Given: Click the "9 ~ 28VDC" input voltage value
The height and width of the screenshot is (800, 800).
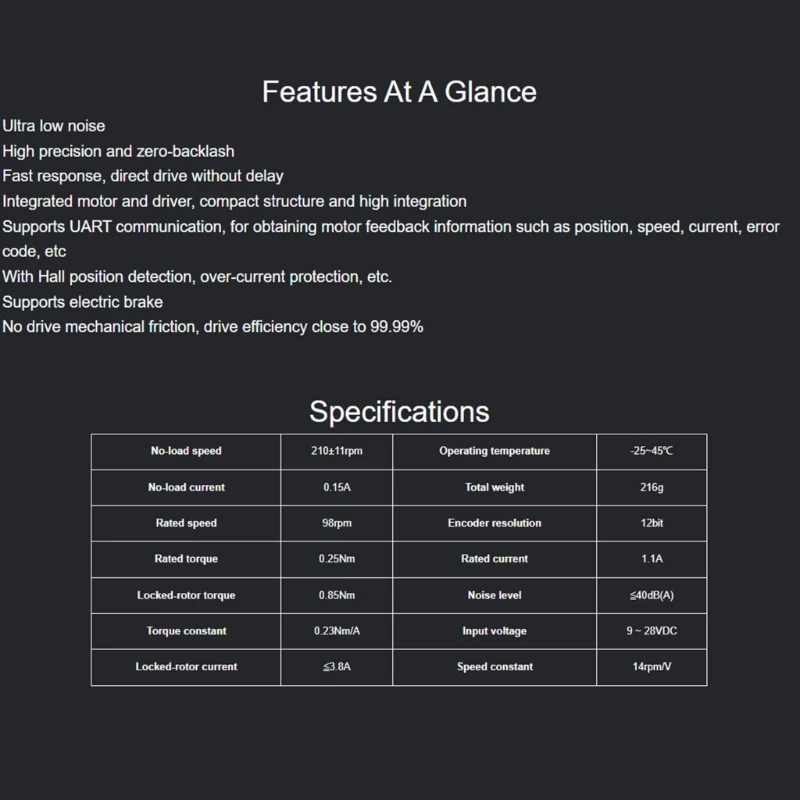Looking at the screenshot, I should point(652,631).
